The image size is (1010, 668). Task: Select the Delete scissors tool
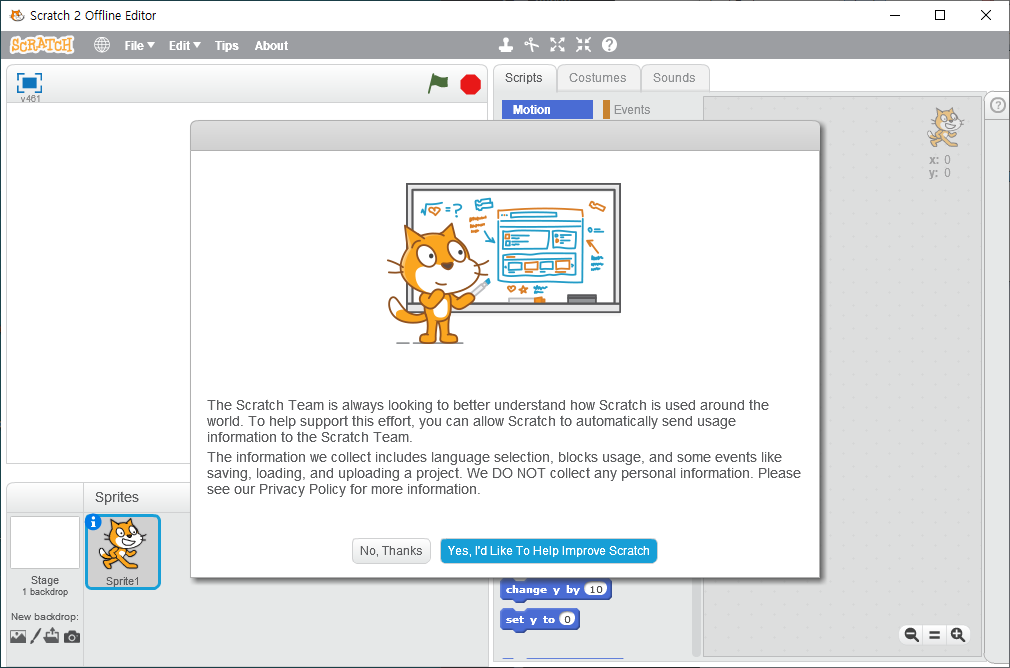[x=532, y=45]
